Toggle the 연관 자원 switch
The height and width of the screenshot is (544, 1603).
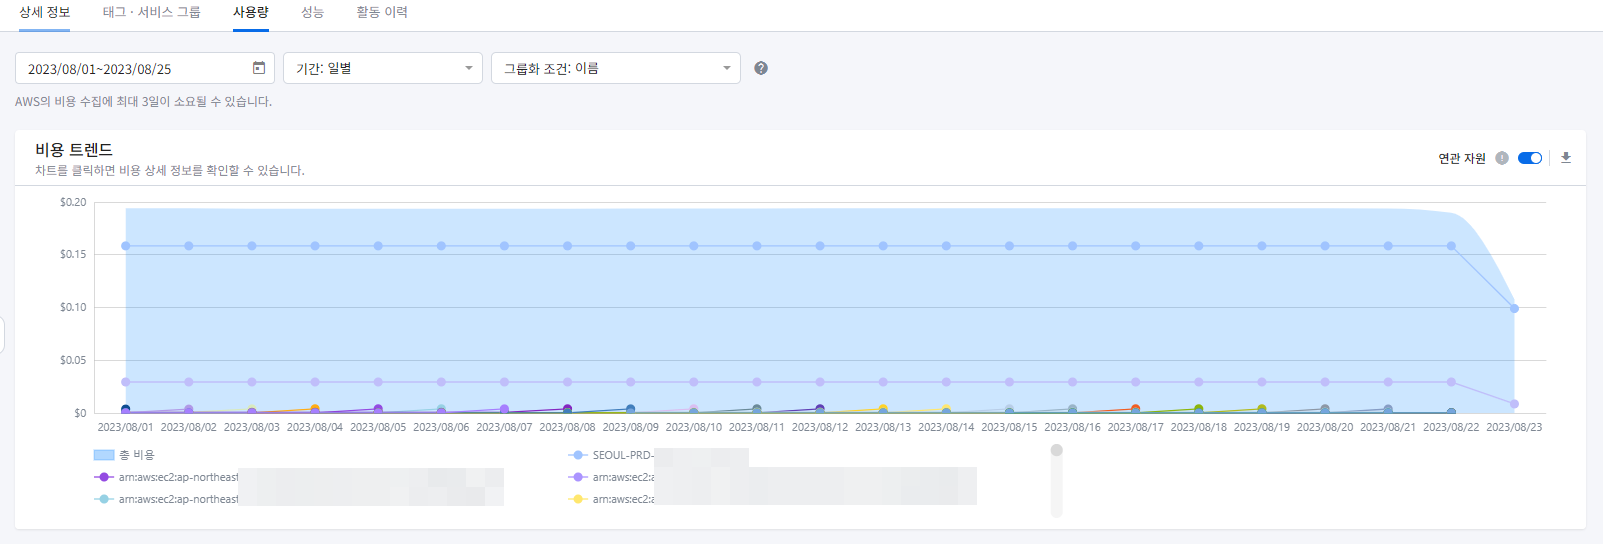point(1529,158)
